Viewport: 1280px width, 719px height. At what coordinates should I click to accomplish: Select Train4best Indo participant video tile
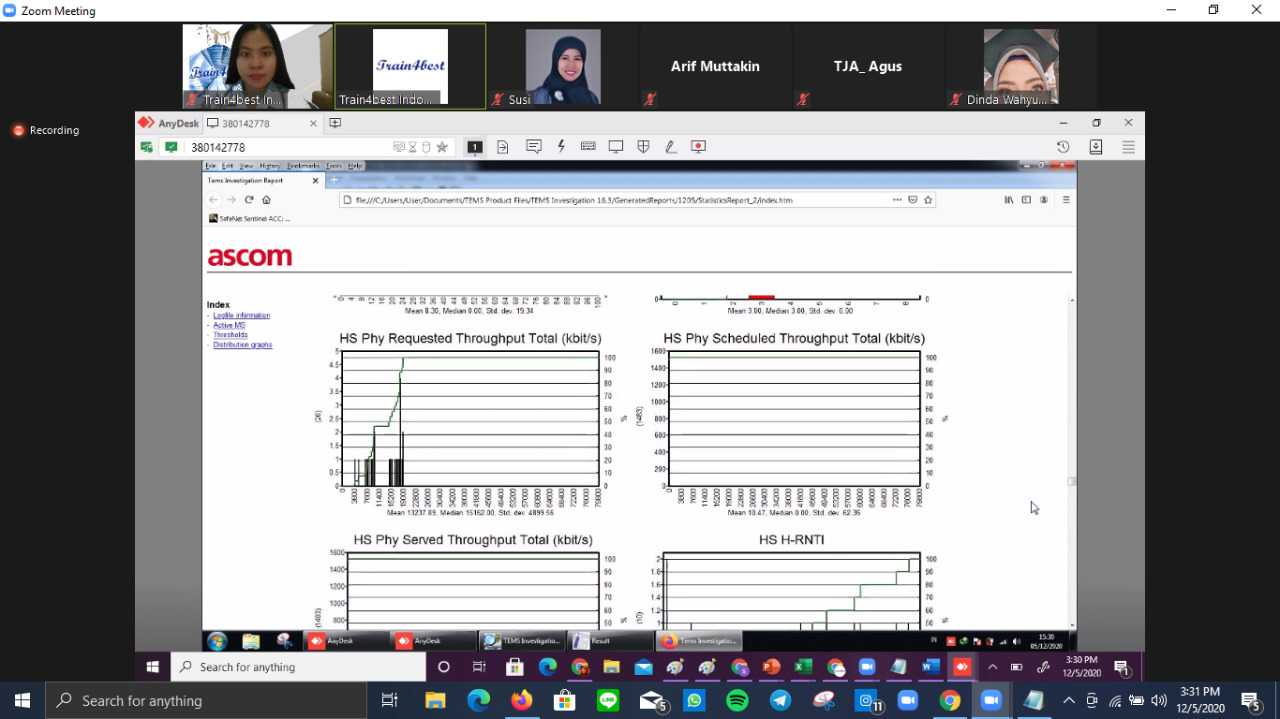pyautogui.click(x=410, y=66)
